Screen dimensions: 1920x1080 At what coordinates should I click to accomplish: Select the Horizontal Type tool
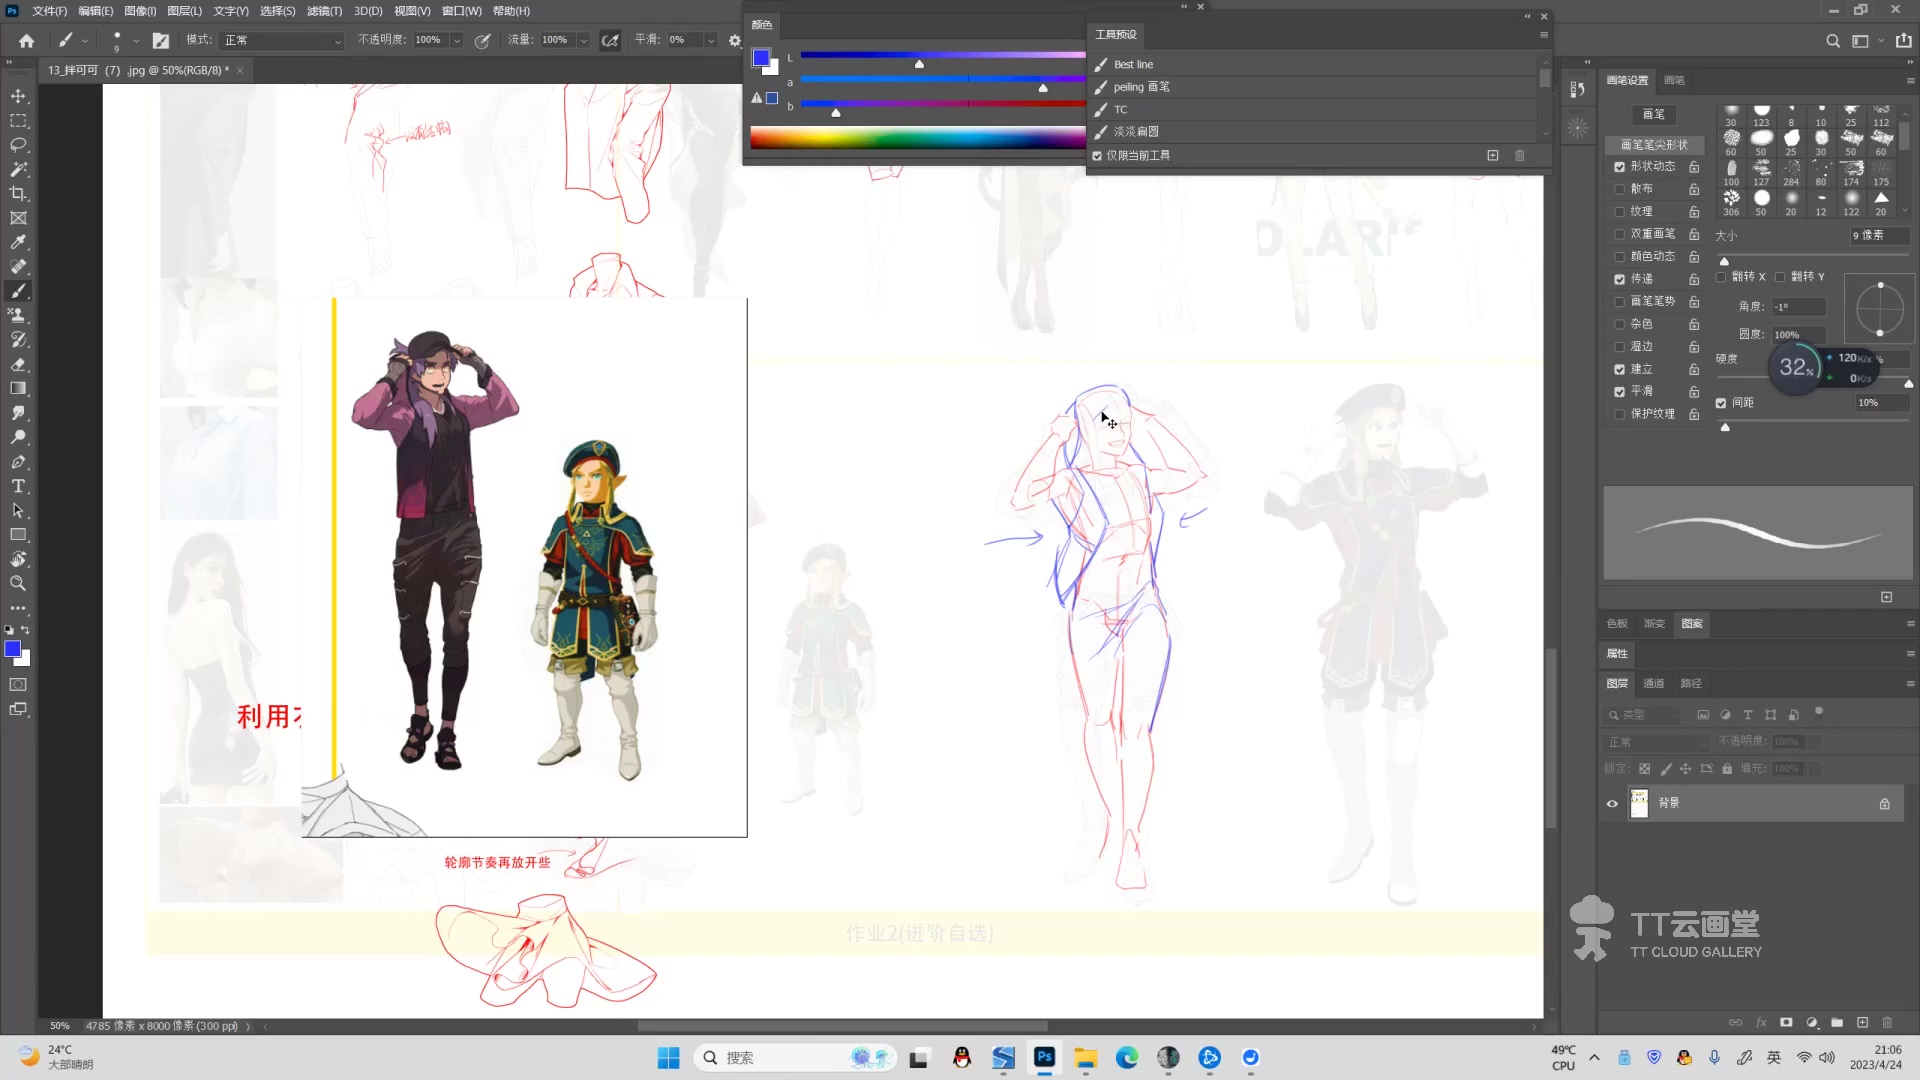click(18, 486)
